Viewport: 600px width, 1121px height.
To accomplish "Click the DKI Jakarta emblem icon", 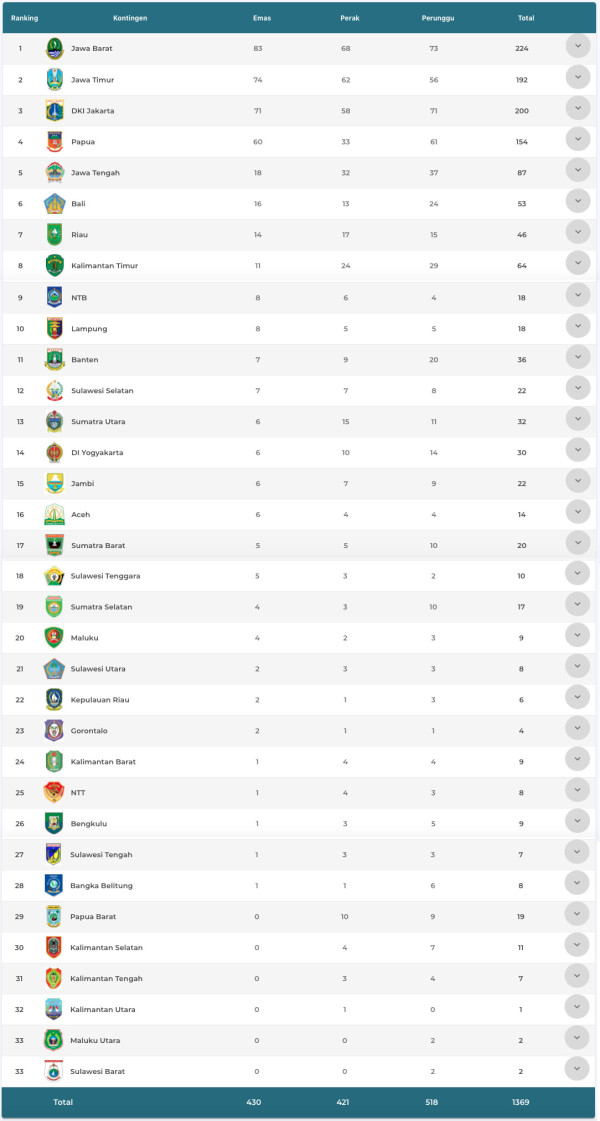I will coord(55,111).
